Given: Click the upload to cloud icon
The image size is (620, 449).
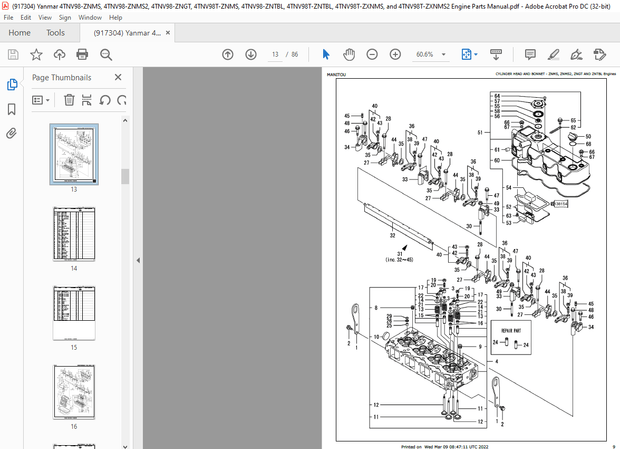Looking at the screenshot, I should (59, 55).
